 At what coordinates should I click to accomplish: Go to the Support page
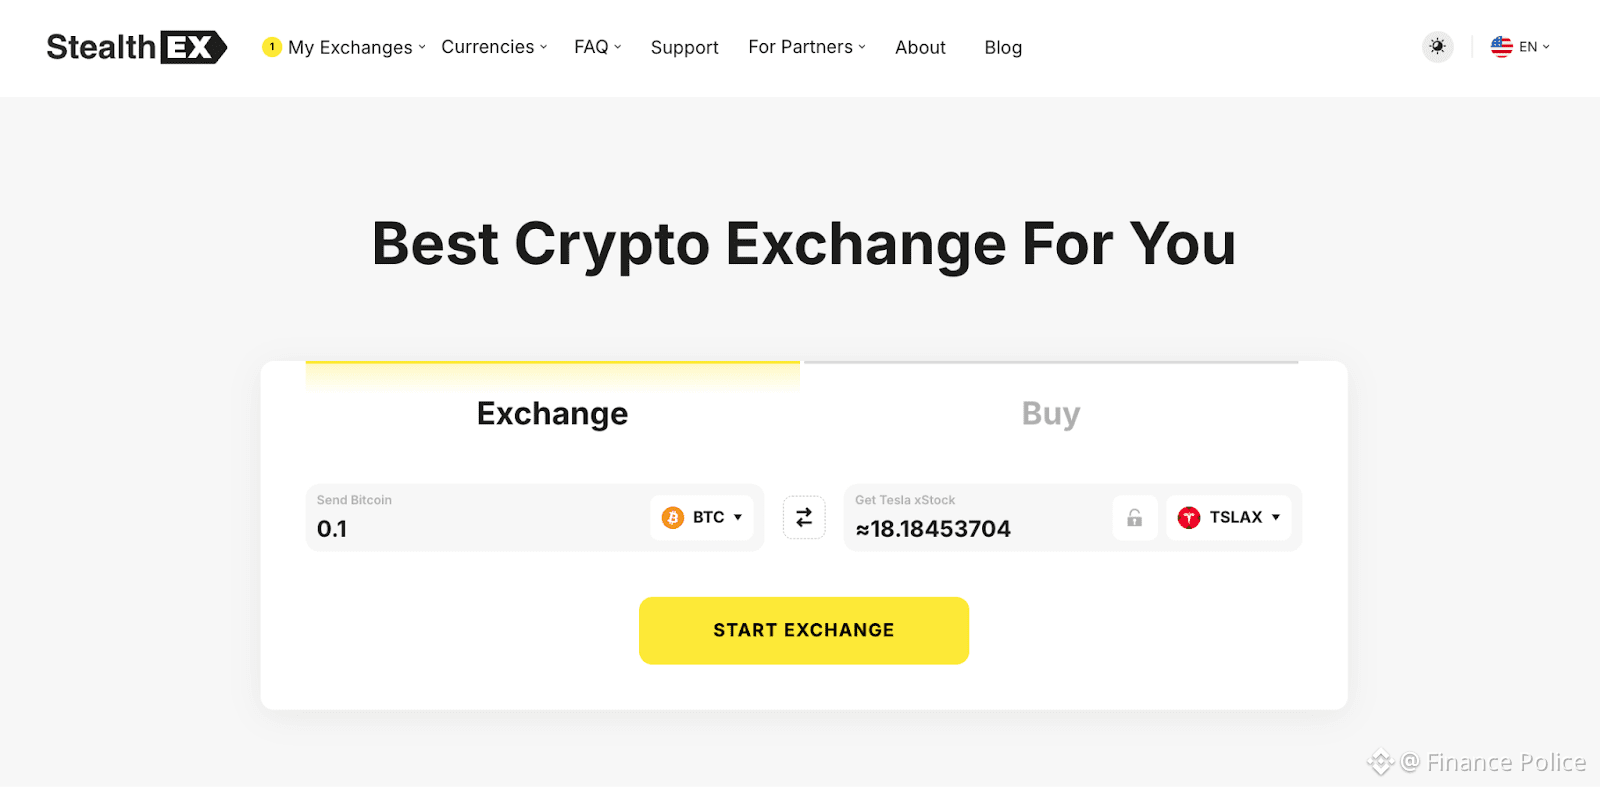pos(684,47)
